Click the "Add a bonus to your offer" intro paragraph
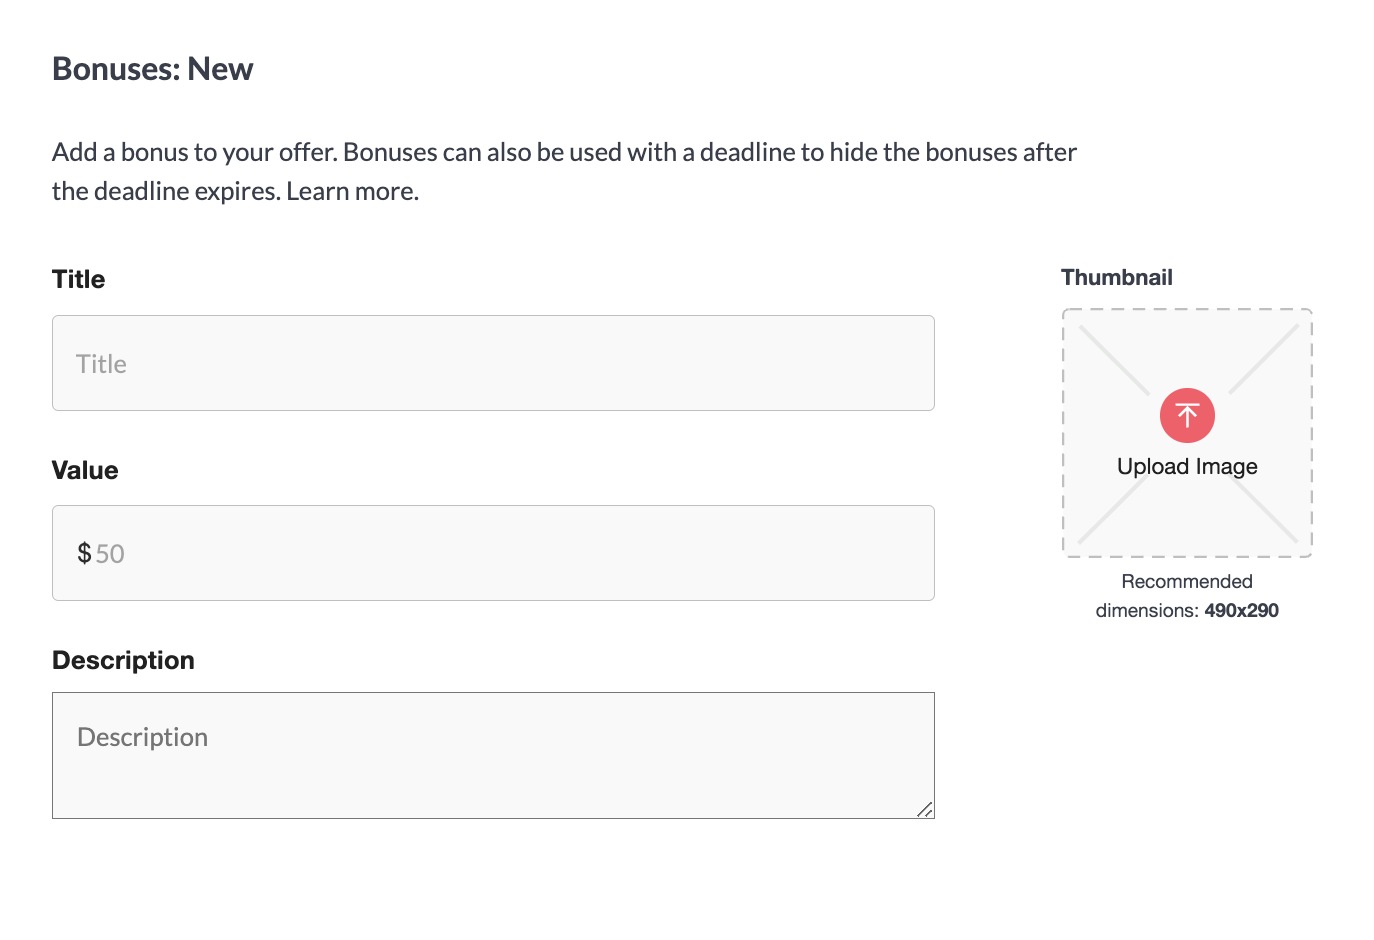This screenshot has height=940, width=1374. (x=564, y=171)
